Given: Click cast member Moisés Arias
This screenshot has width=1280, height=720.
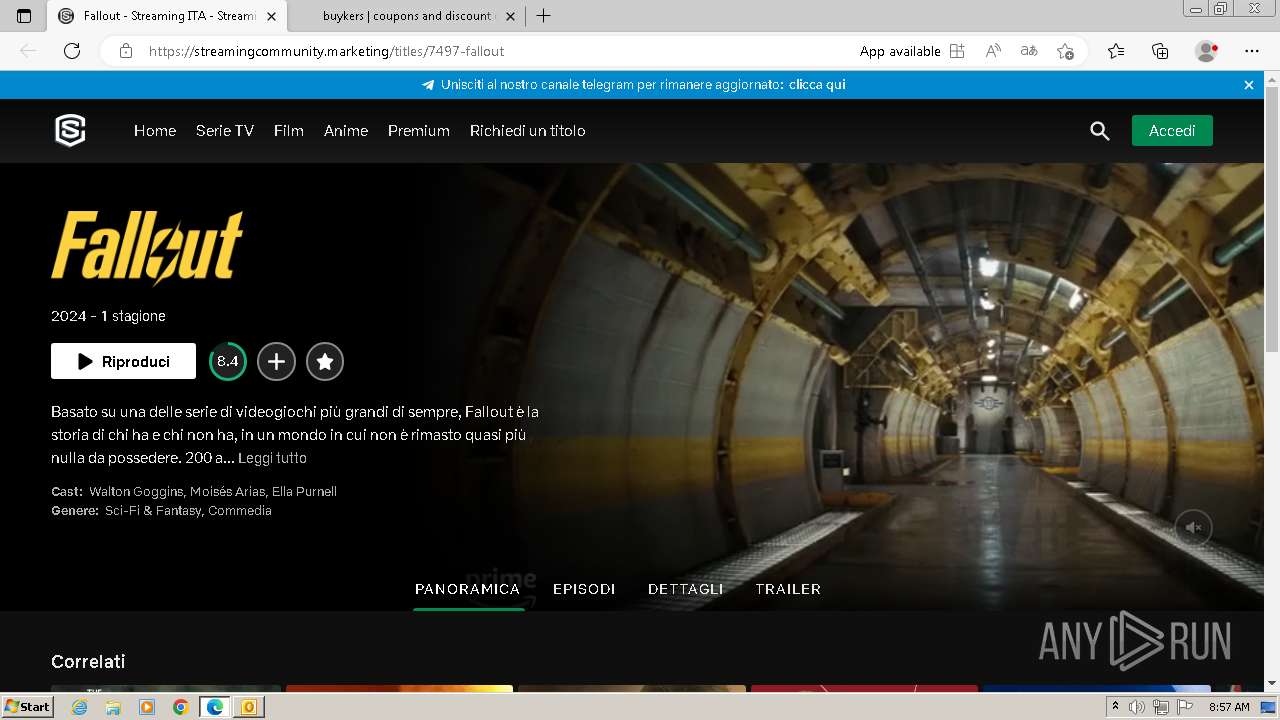Looking at the screenshot, I should 227,492.
